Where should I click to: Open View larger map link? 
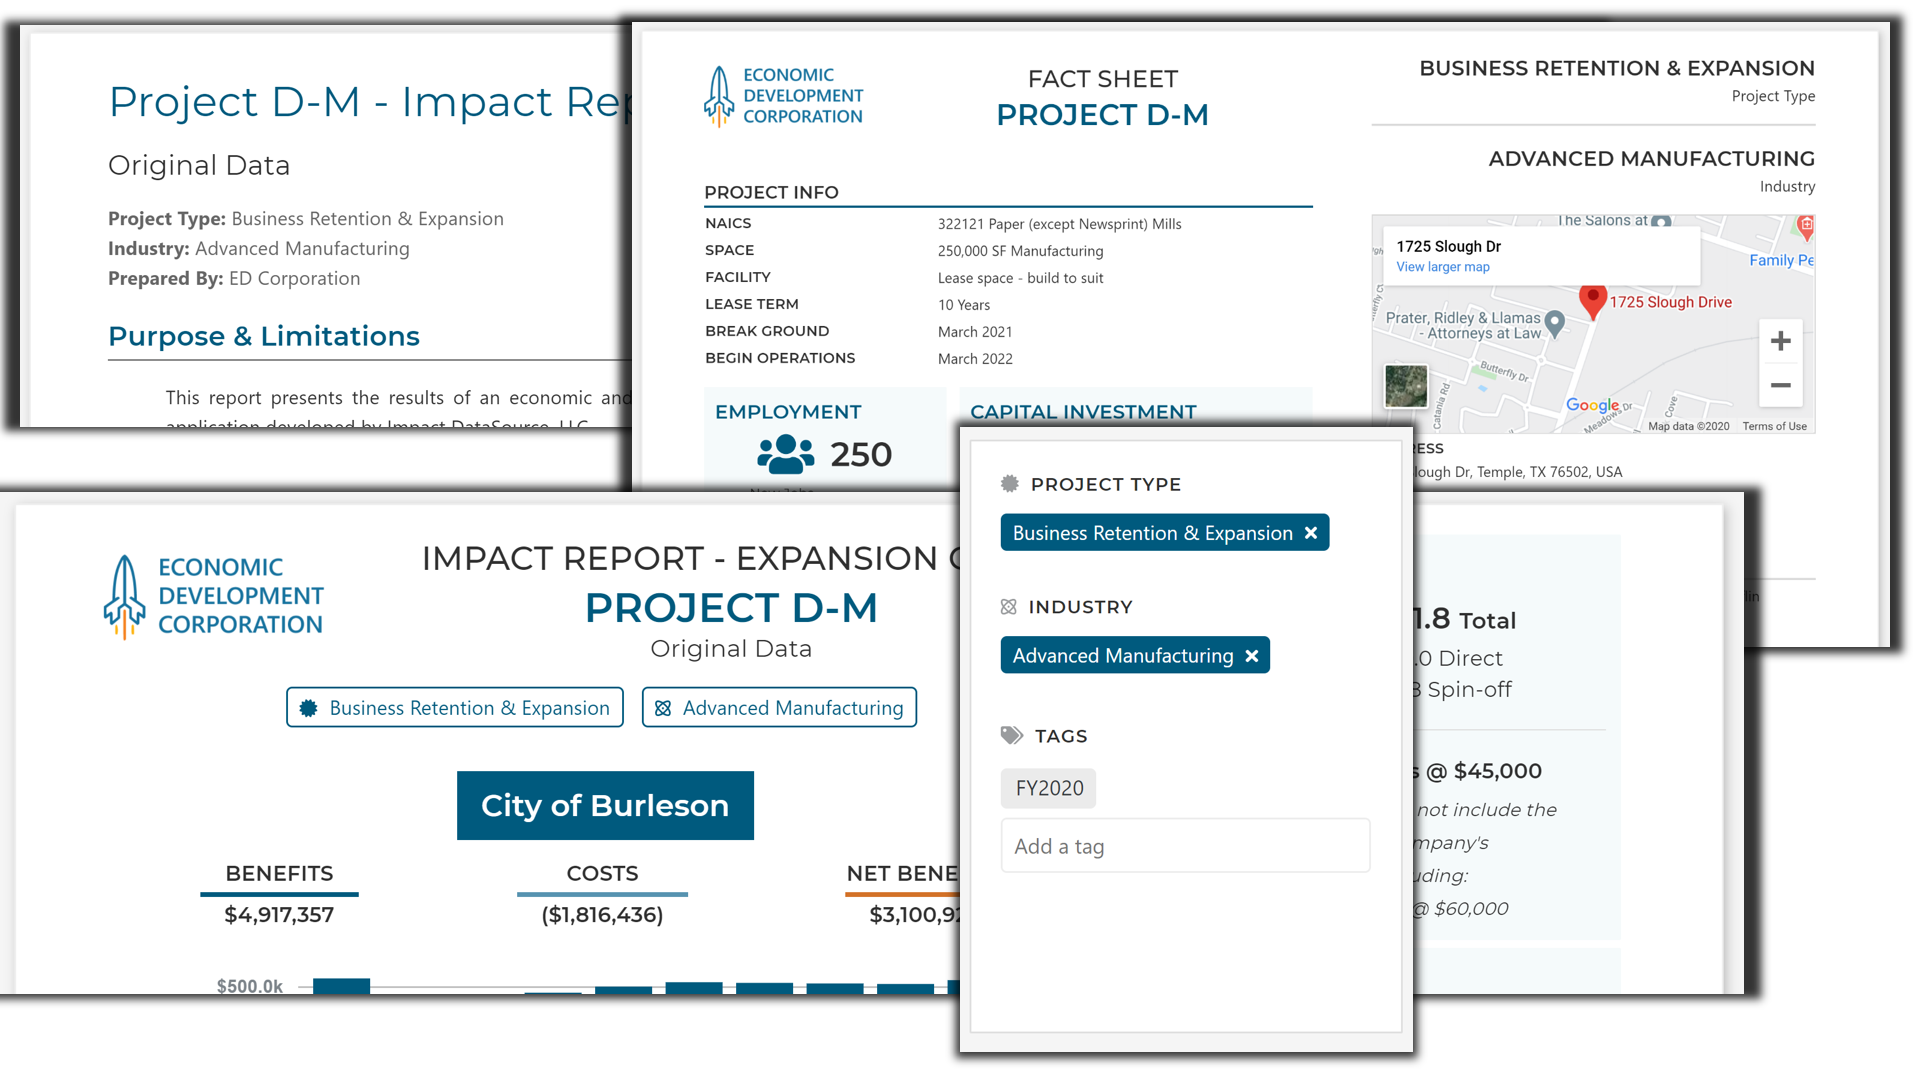pyautogui.click(x=1442, y=267)
